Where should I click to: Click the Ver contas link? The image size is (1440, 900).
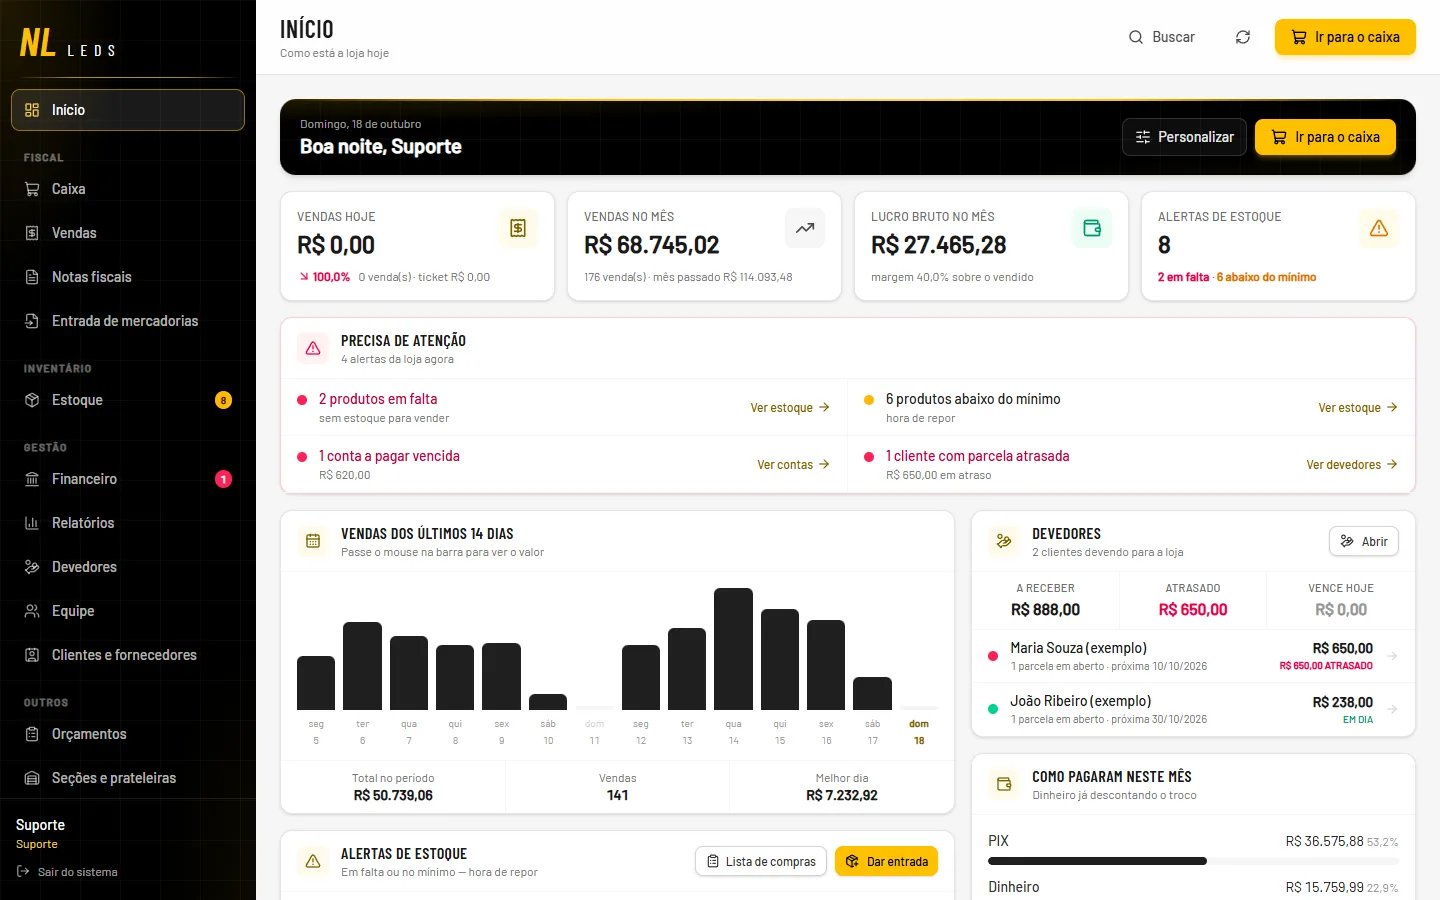click(x=794, y=465)
